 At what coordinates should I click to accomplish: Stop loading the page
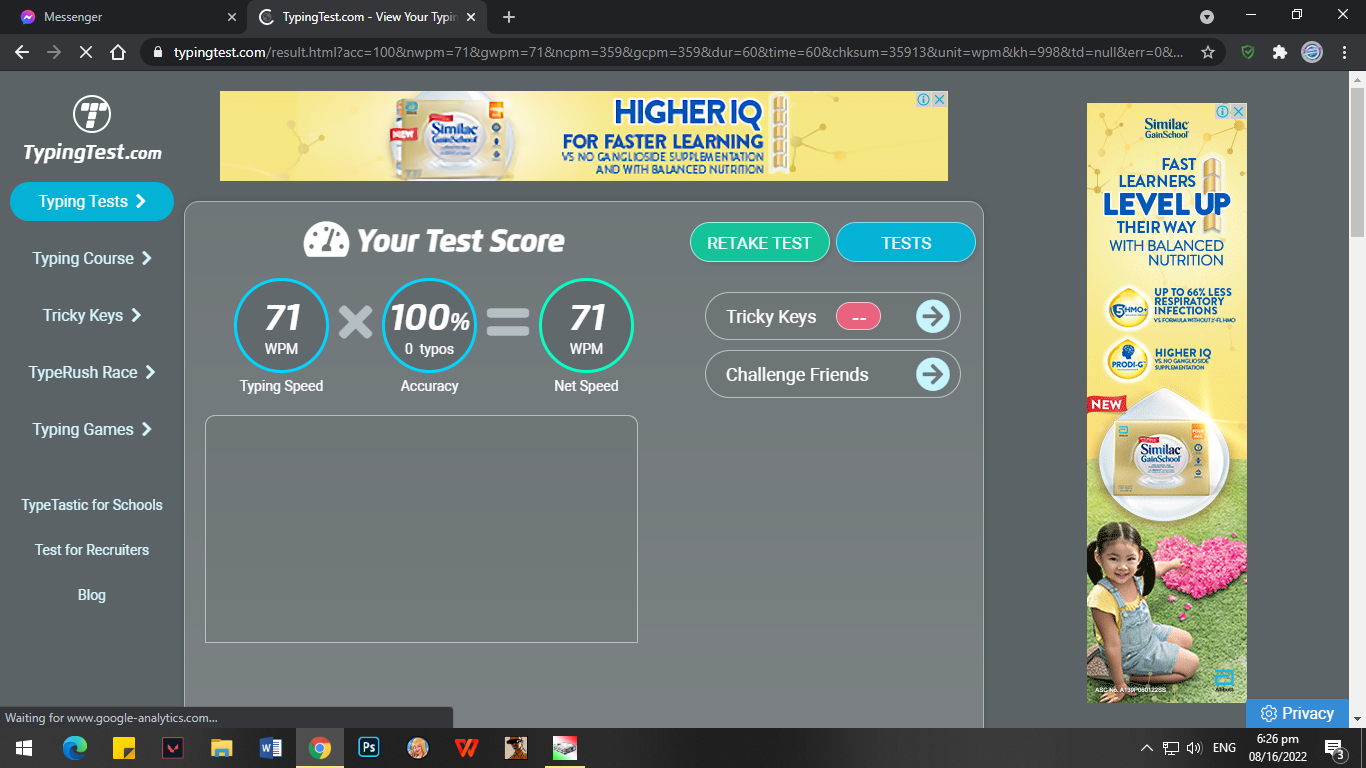[86, 52]
